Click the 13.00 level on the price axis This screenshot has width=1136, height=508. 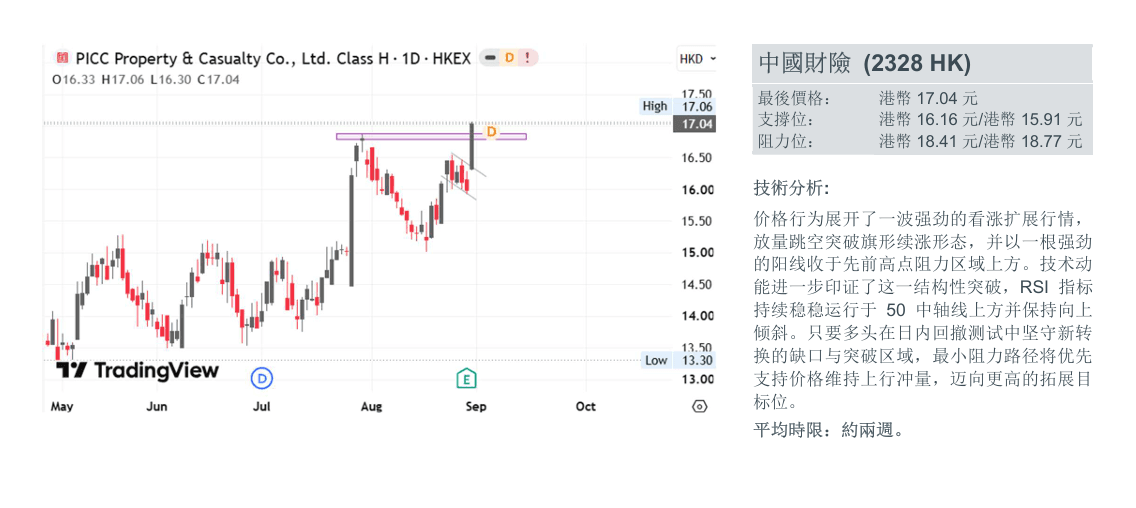(x=696, y=379)
